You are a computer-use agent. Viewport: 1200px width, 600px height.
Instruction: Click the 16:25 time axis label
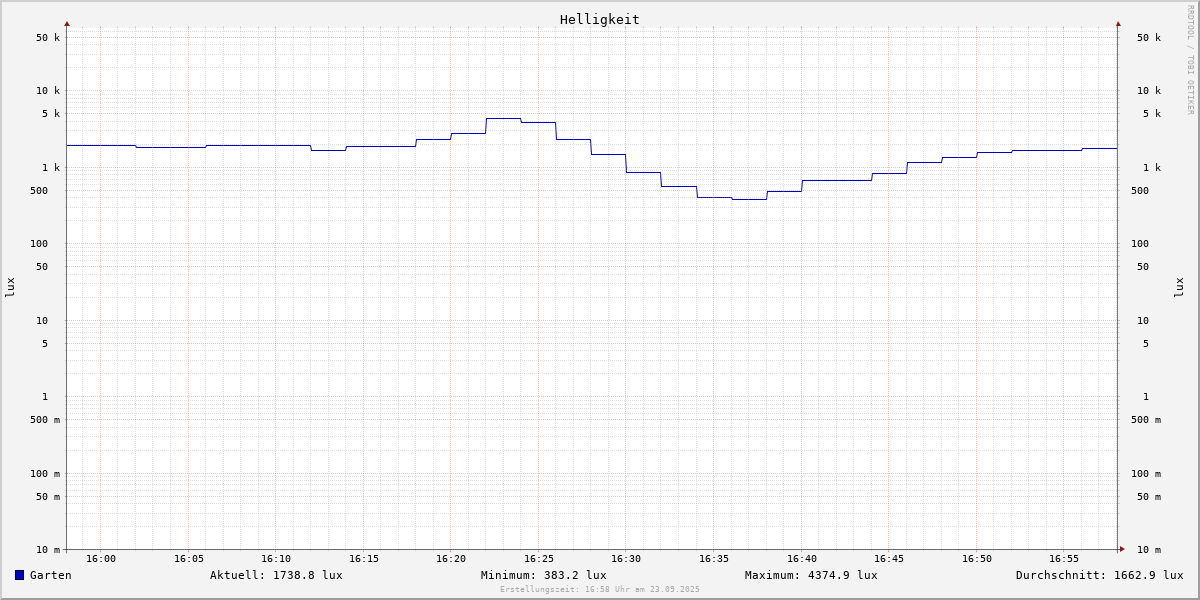(x=539, y=559)
